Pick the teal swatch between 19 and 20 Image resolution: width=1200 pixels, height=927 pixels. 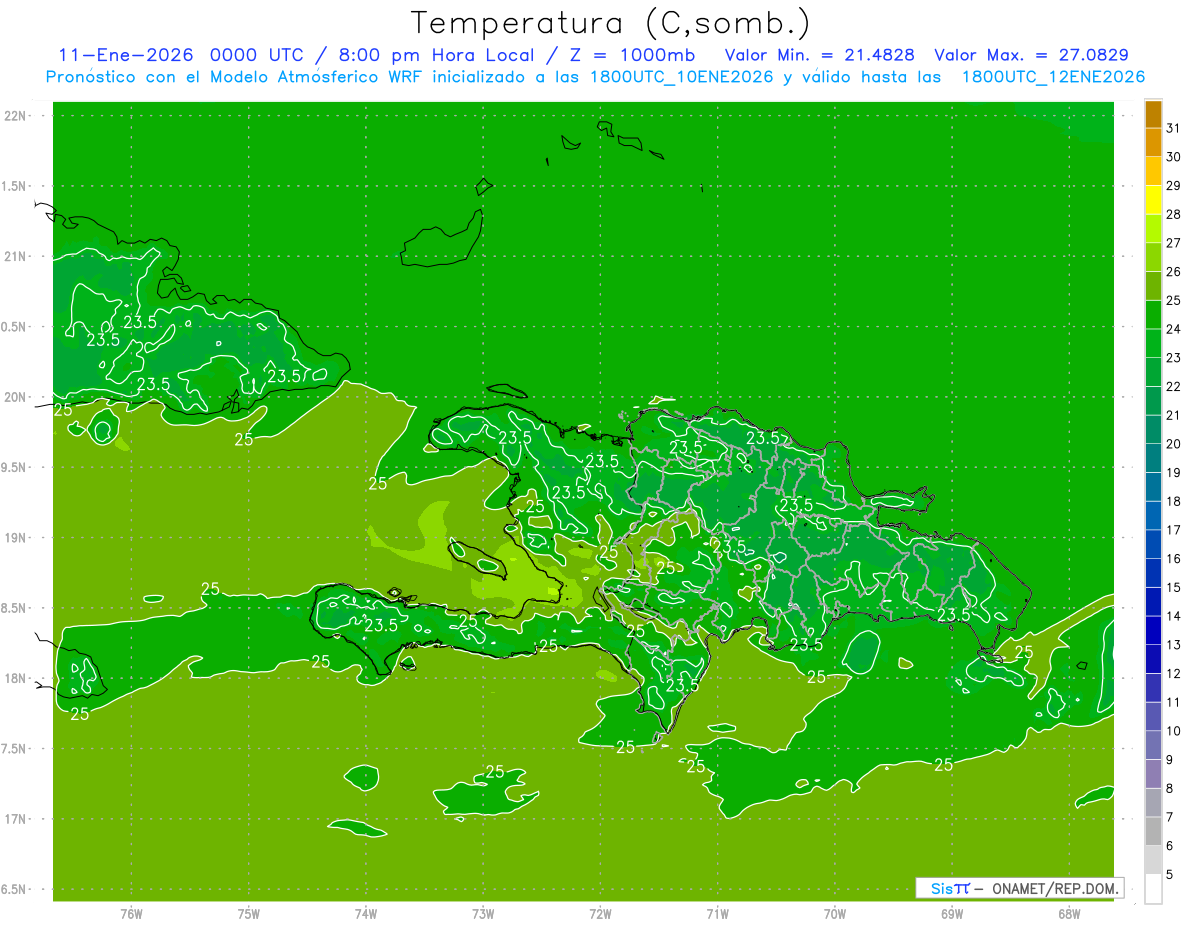[x=1153, y=458]
